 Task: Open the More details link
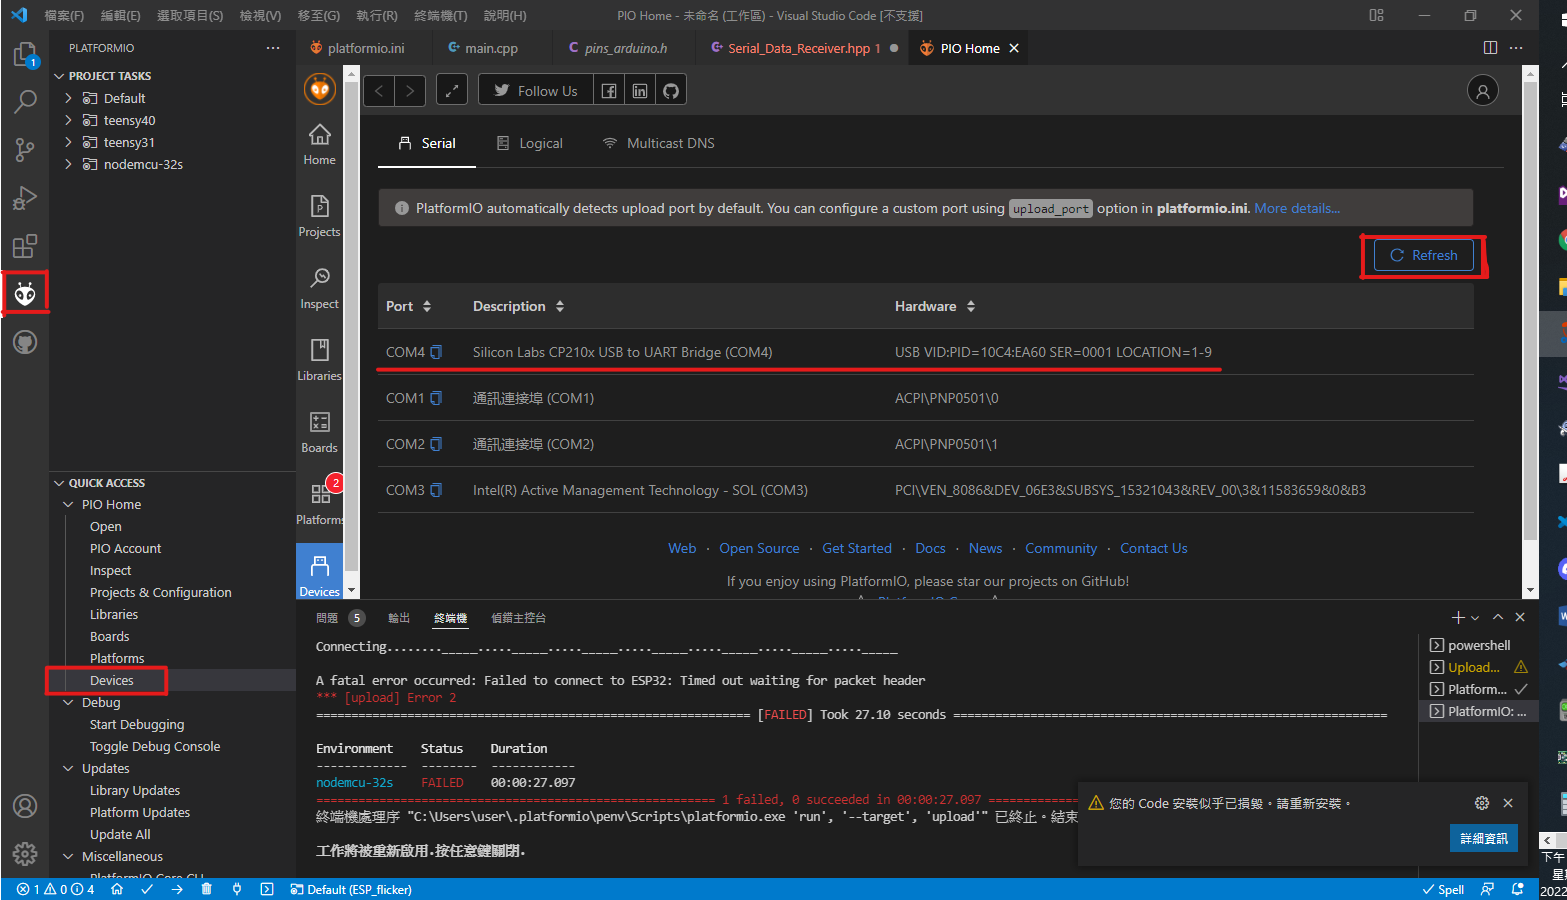1297,208
